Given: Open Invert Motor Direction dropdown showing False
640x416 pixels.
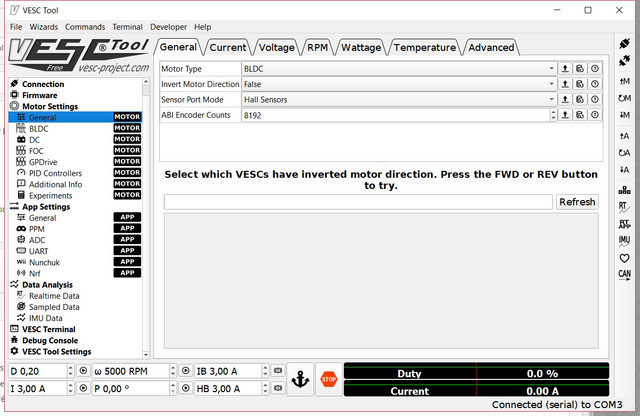Looking at the screenshot, I should (399, 84).
